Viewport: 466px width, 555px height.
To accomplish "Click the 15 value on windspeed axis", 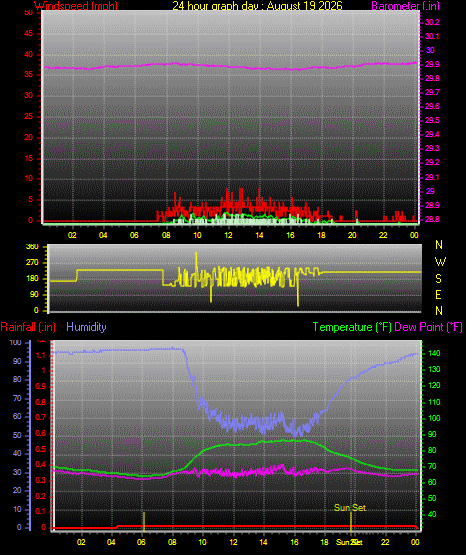I will [28, 158].
